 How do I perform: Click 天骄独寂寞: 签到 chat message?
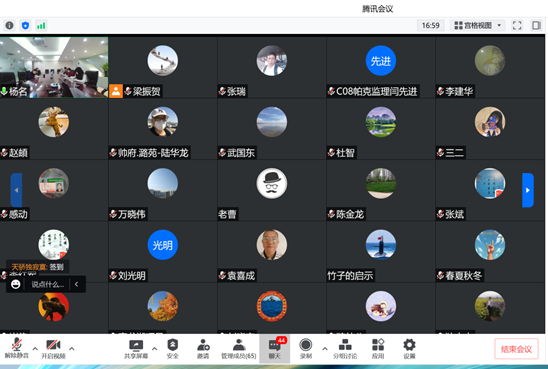pyautogui.click(x=37, y=267)
